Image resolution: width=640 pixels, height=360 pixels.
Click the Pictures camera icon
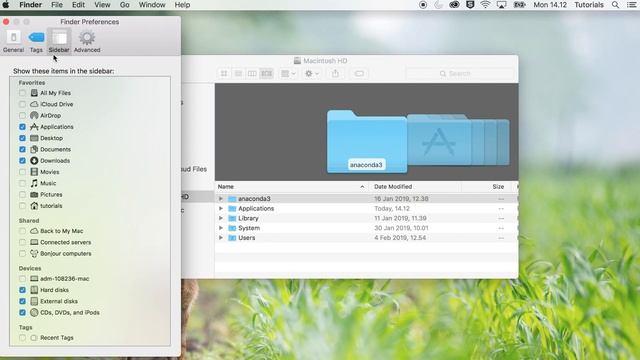(34, 195)
